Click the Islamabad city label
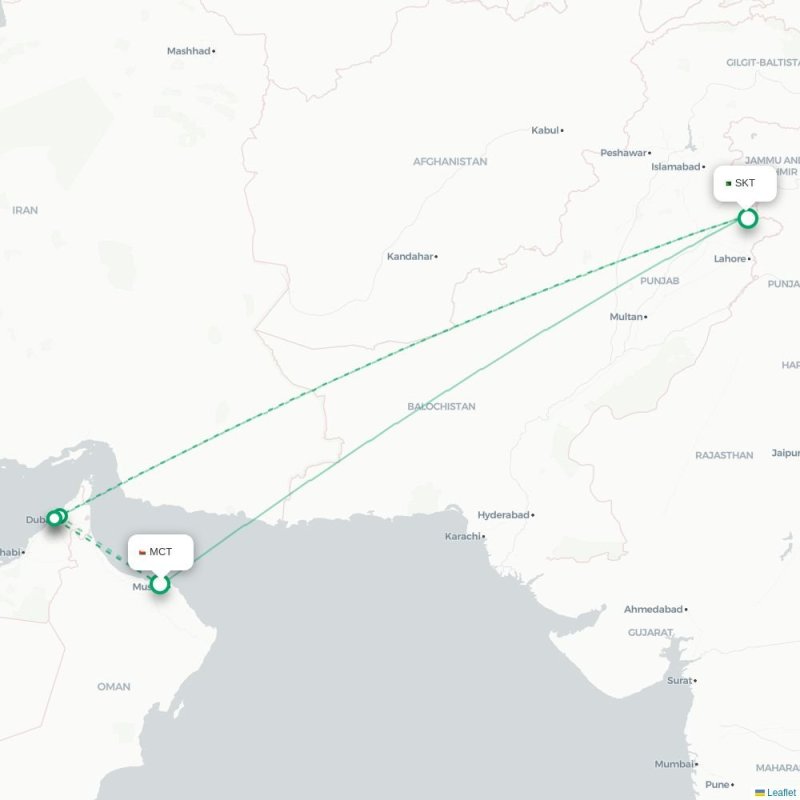Image resolution: width=800 pixels, height=800 pixels. pos(676,167)
